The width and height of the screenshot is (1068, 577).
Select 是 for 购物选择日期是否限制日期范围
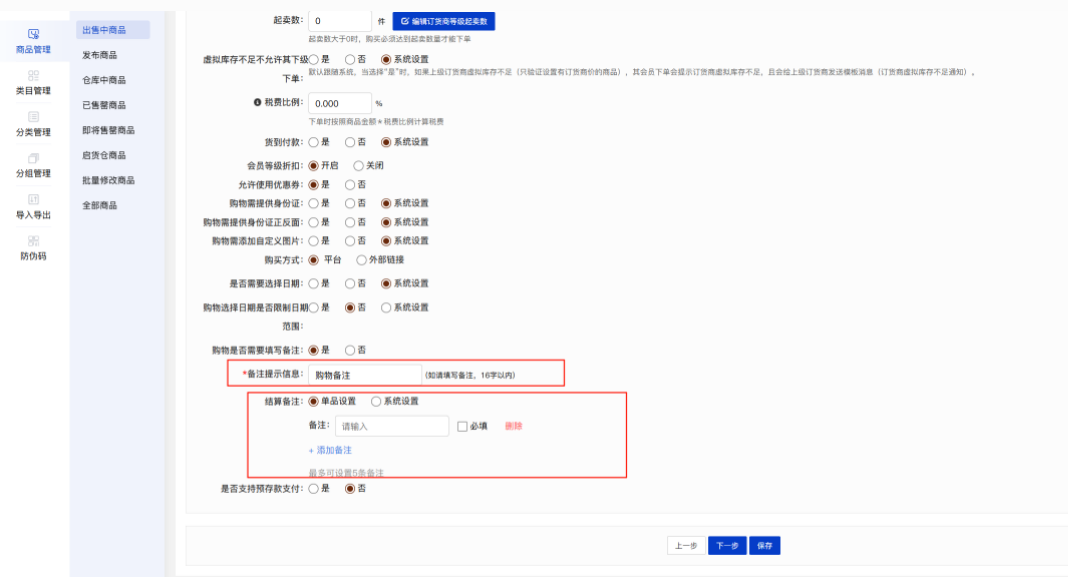[313, 308]
